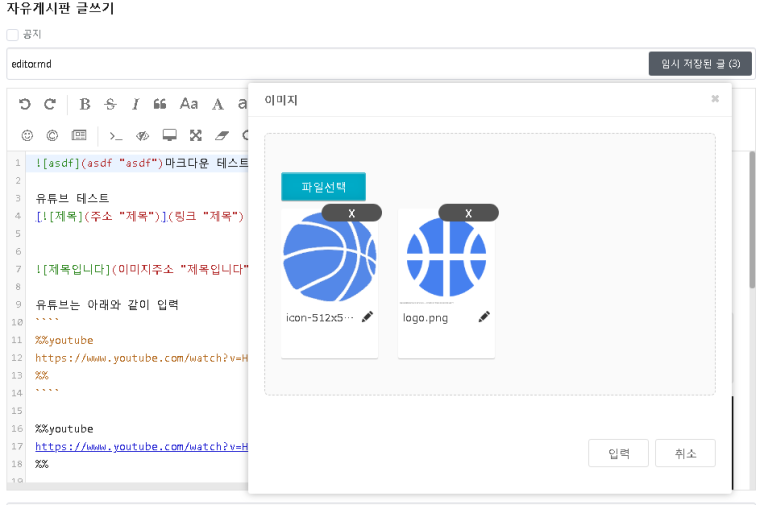
Task: Click the youtube URL on line 12
Action: pos(142,358)
